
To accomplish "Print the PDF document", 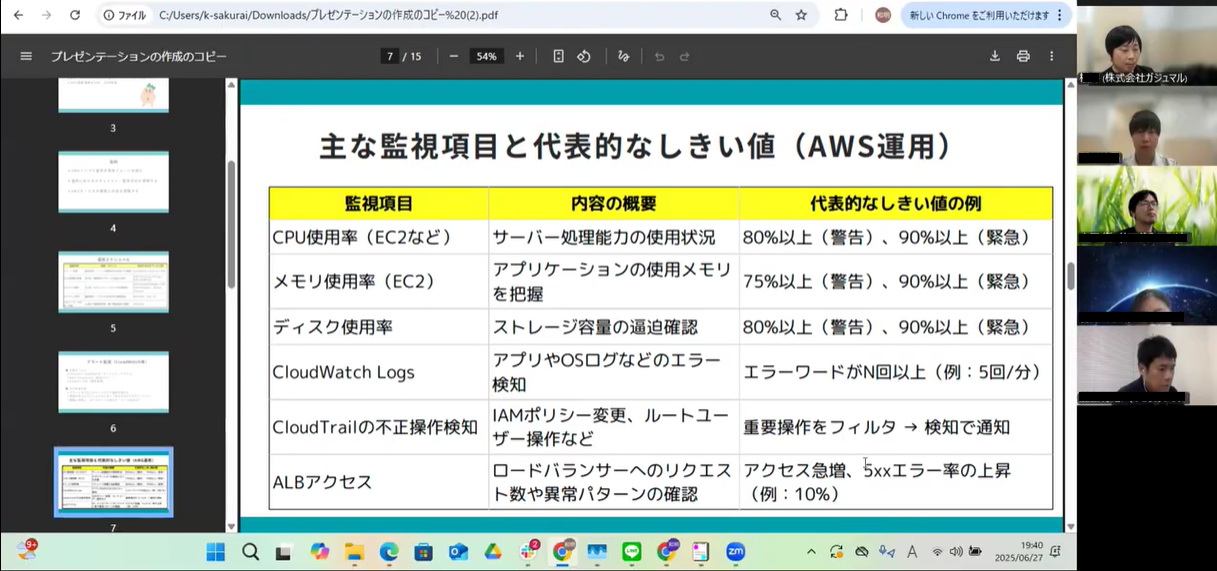I will [1023, 56].
